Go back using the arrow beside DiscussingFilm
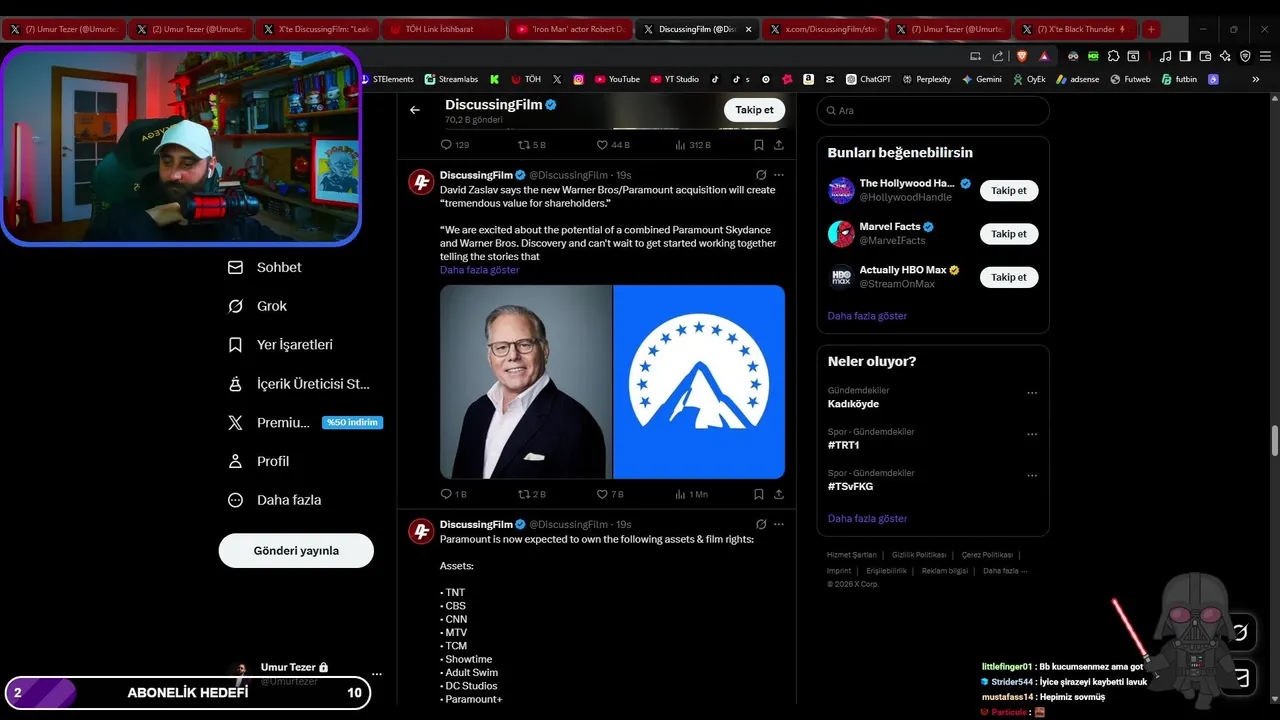This screenshot has height=720, width=1280. (415, 110)
